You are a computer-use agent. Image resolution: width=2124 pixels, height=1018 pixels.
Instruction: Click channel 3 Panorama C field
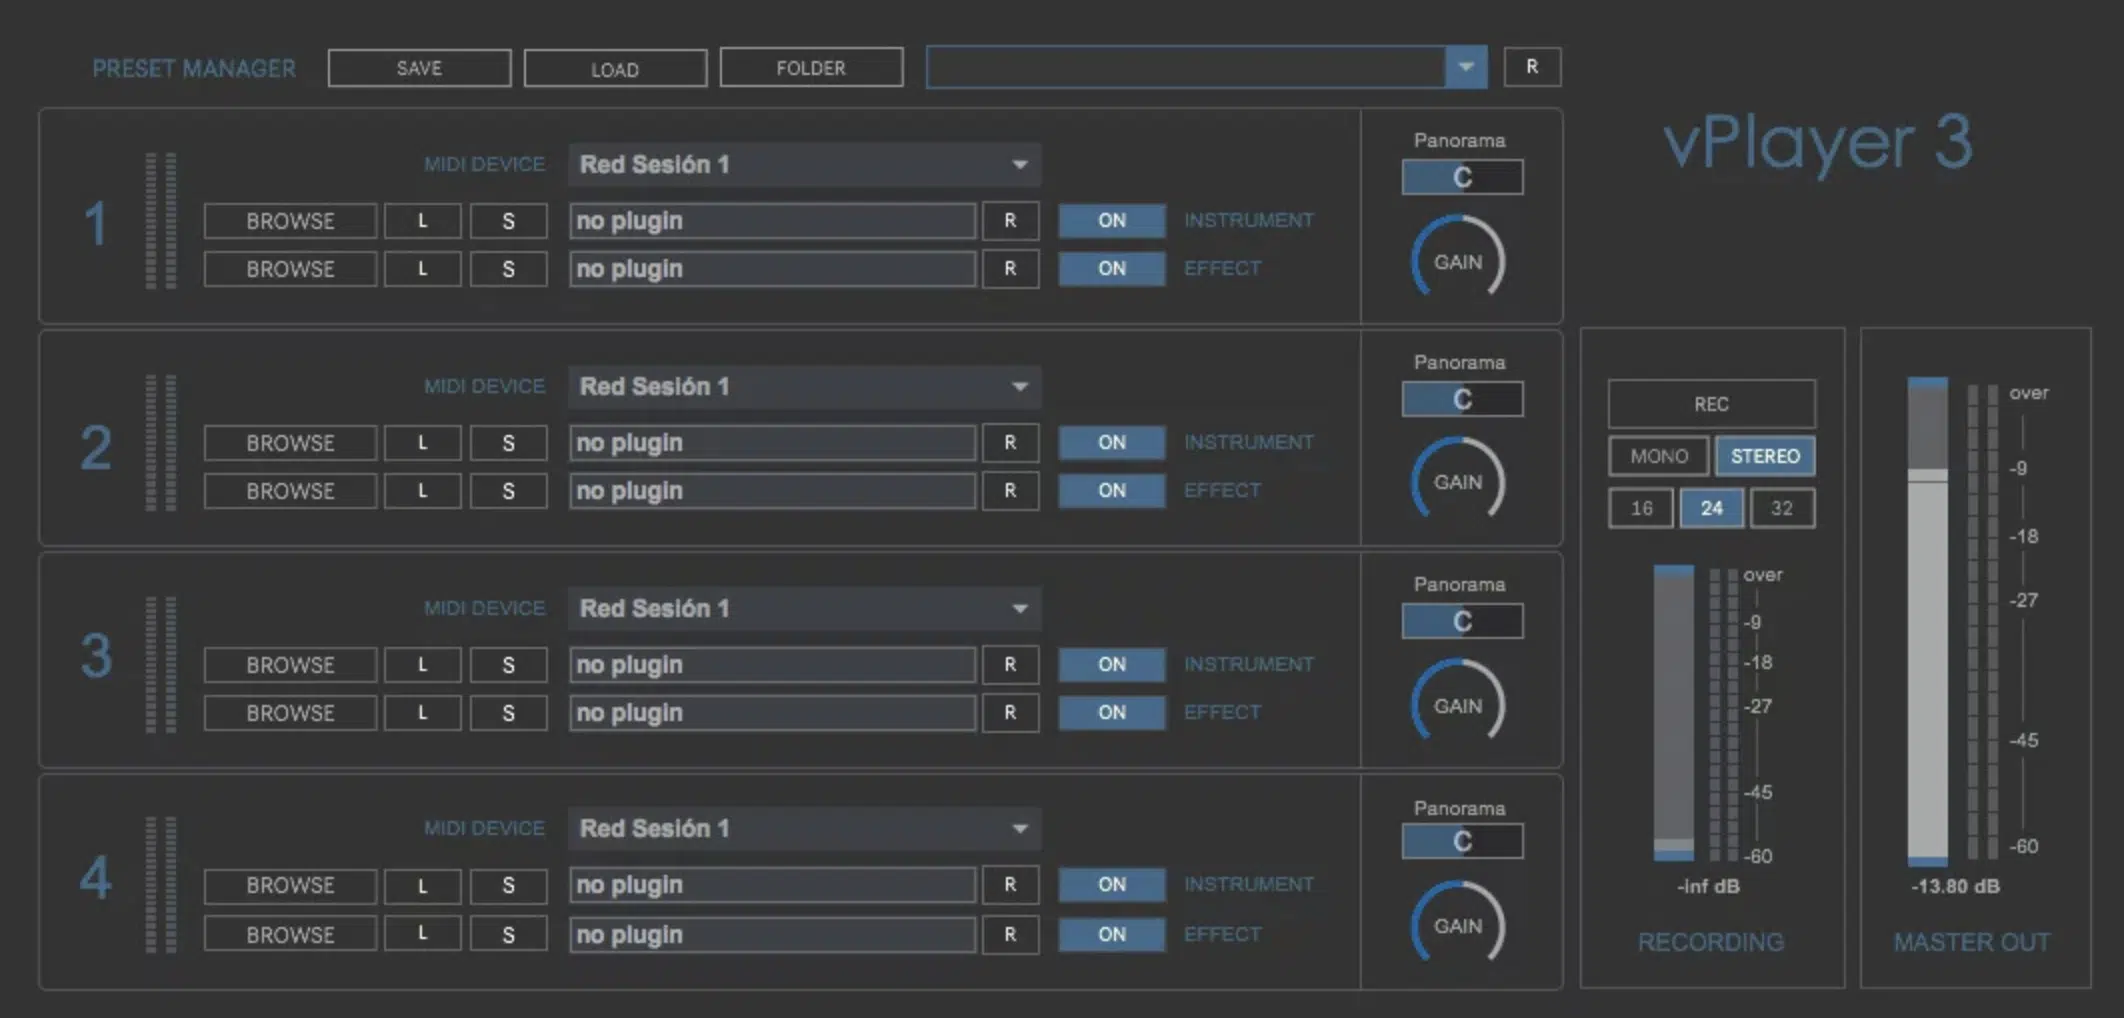1462,622
